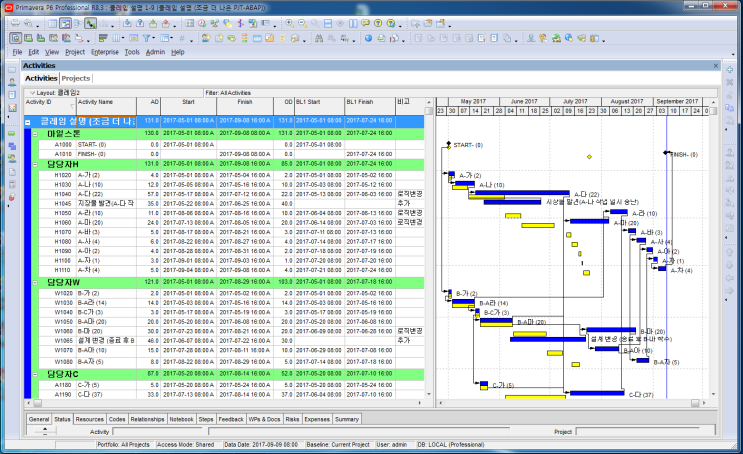Collapse the 마일스톤 group band

(35, 134)
